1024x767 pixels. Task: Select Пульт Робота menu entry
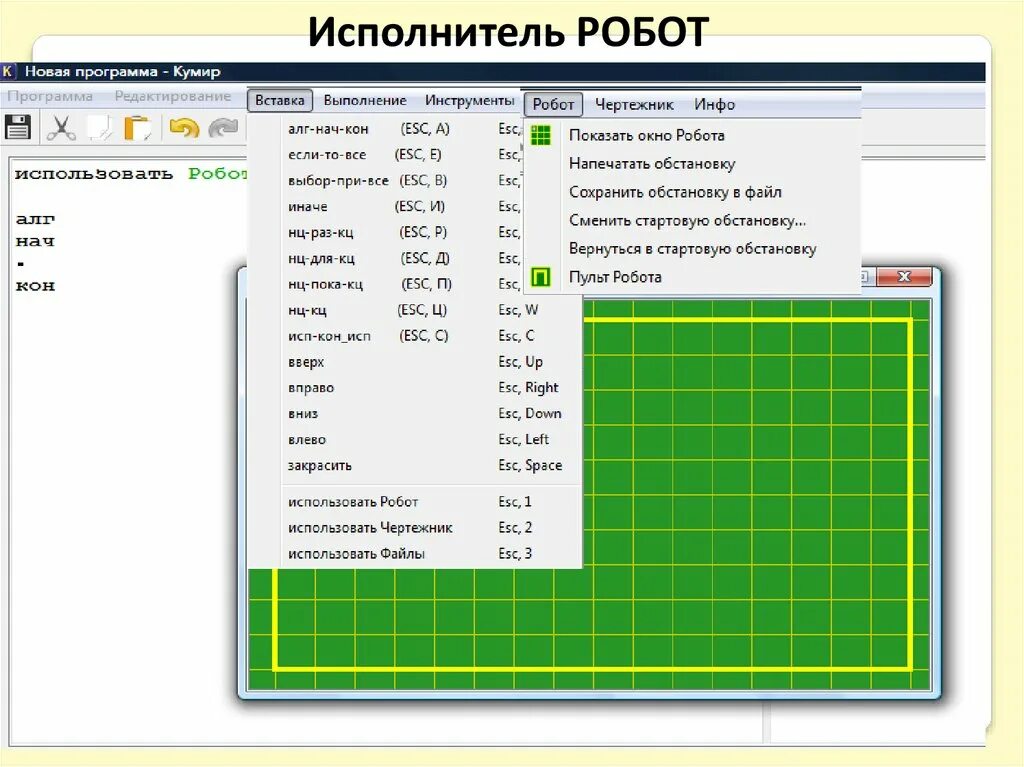click(x=692, y=277)
